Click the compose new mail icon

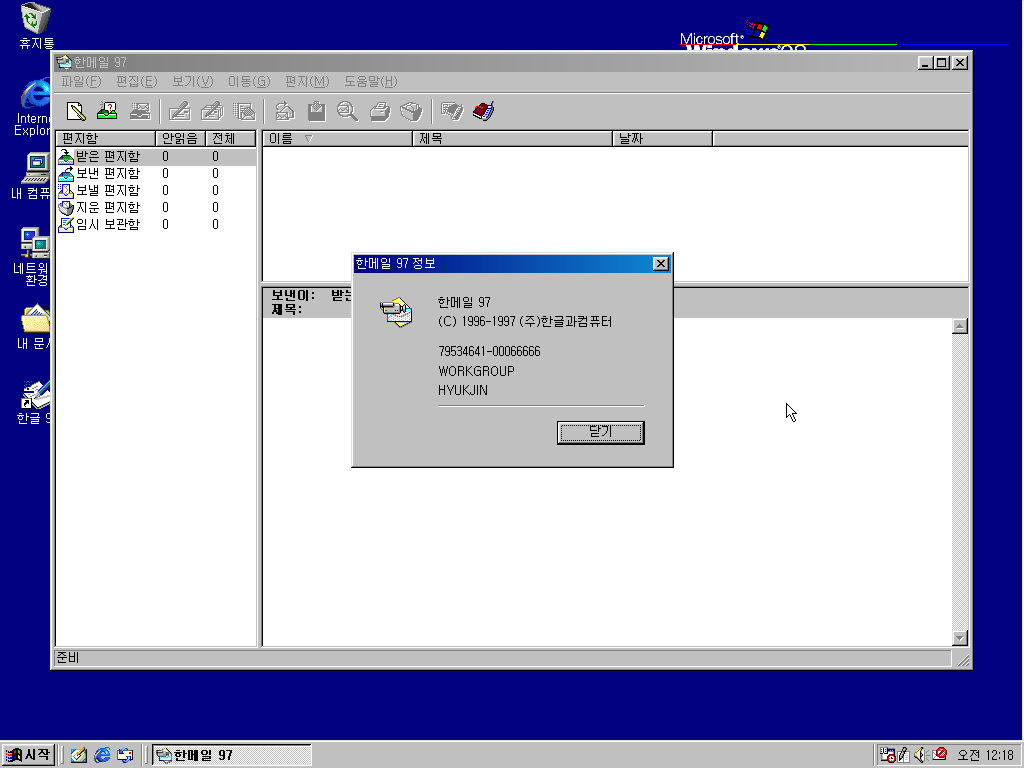(76, 112)
